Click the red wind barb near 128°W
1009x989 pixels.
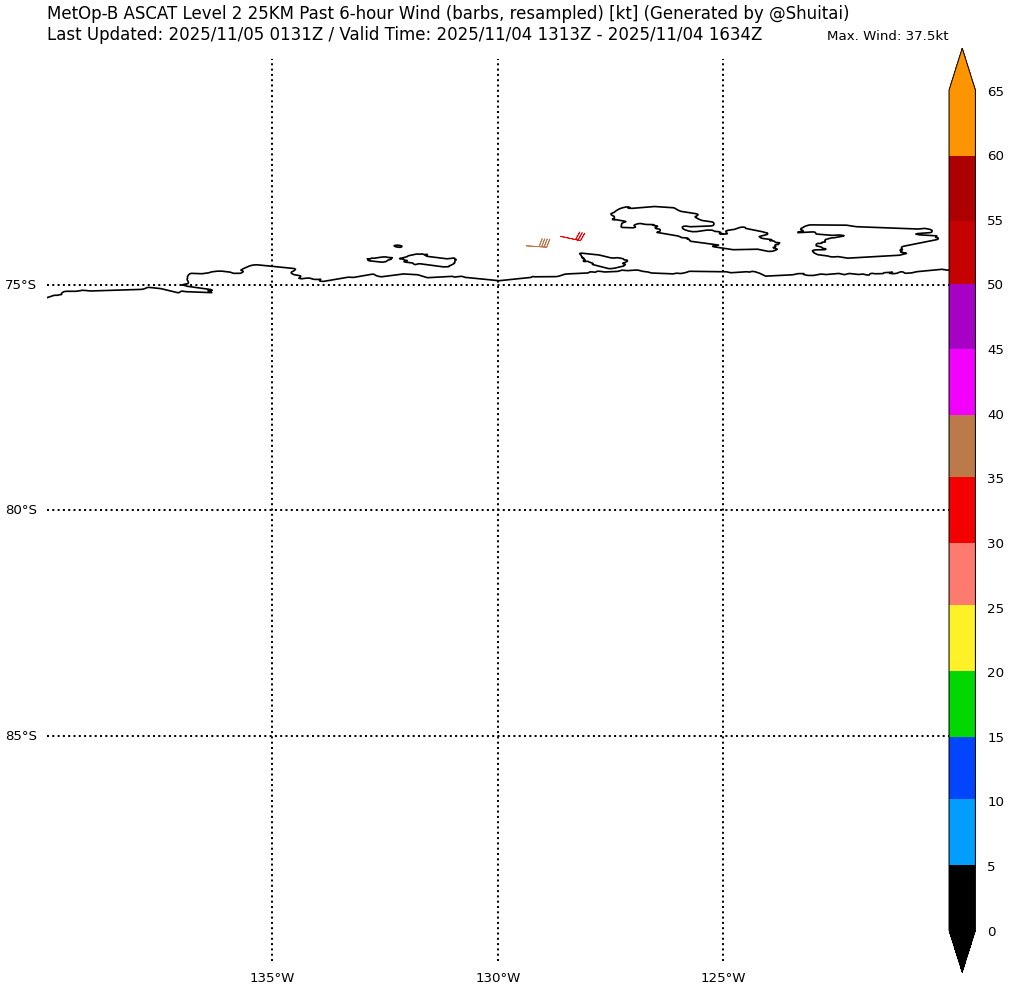point(572,238)
